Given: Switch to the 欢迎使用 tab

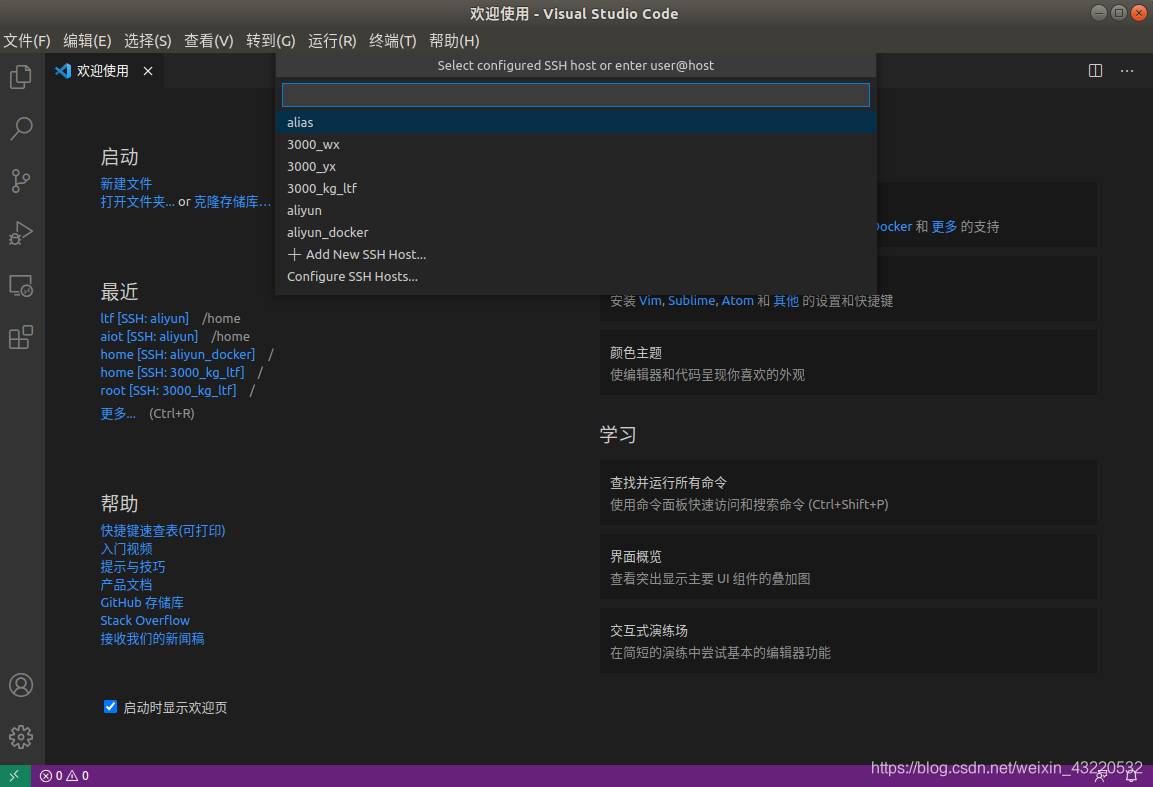Looking at the screenshot, I should (x=102, y=71).
